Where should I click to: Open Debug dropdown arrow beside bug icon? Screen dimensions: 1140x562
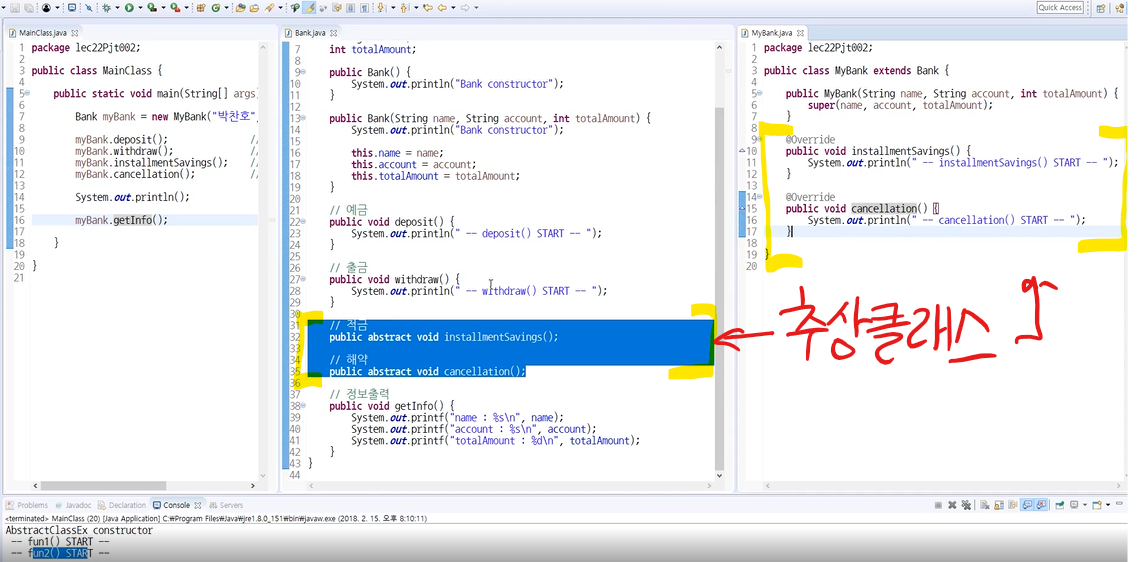click(x=117, y=8)
